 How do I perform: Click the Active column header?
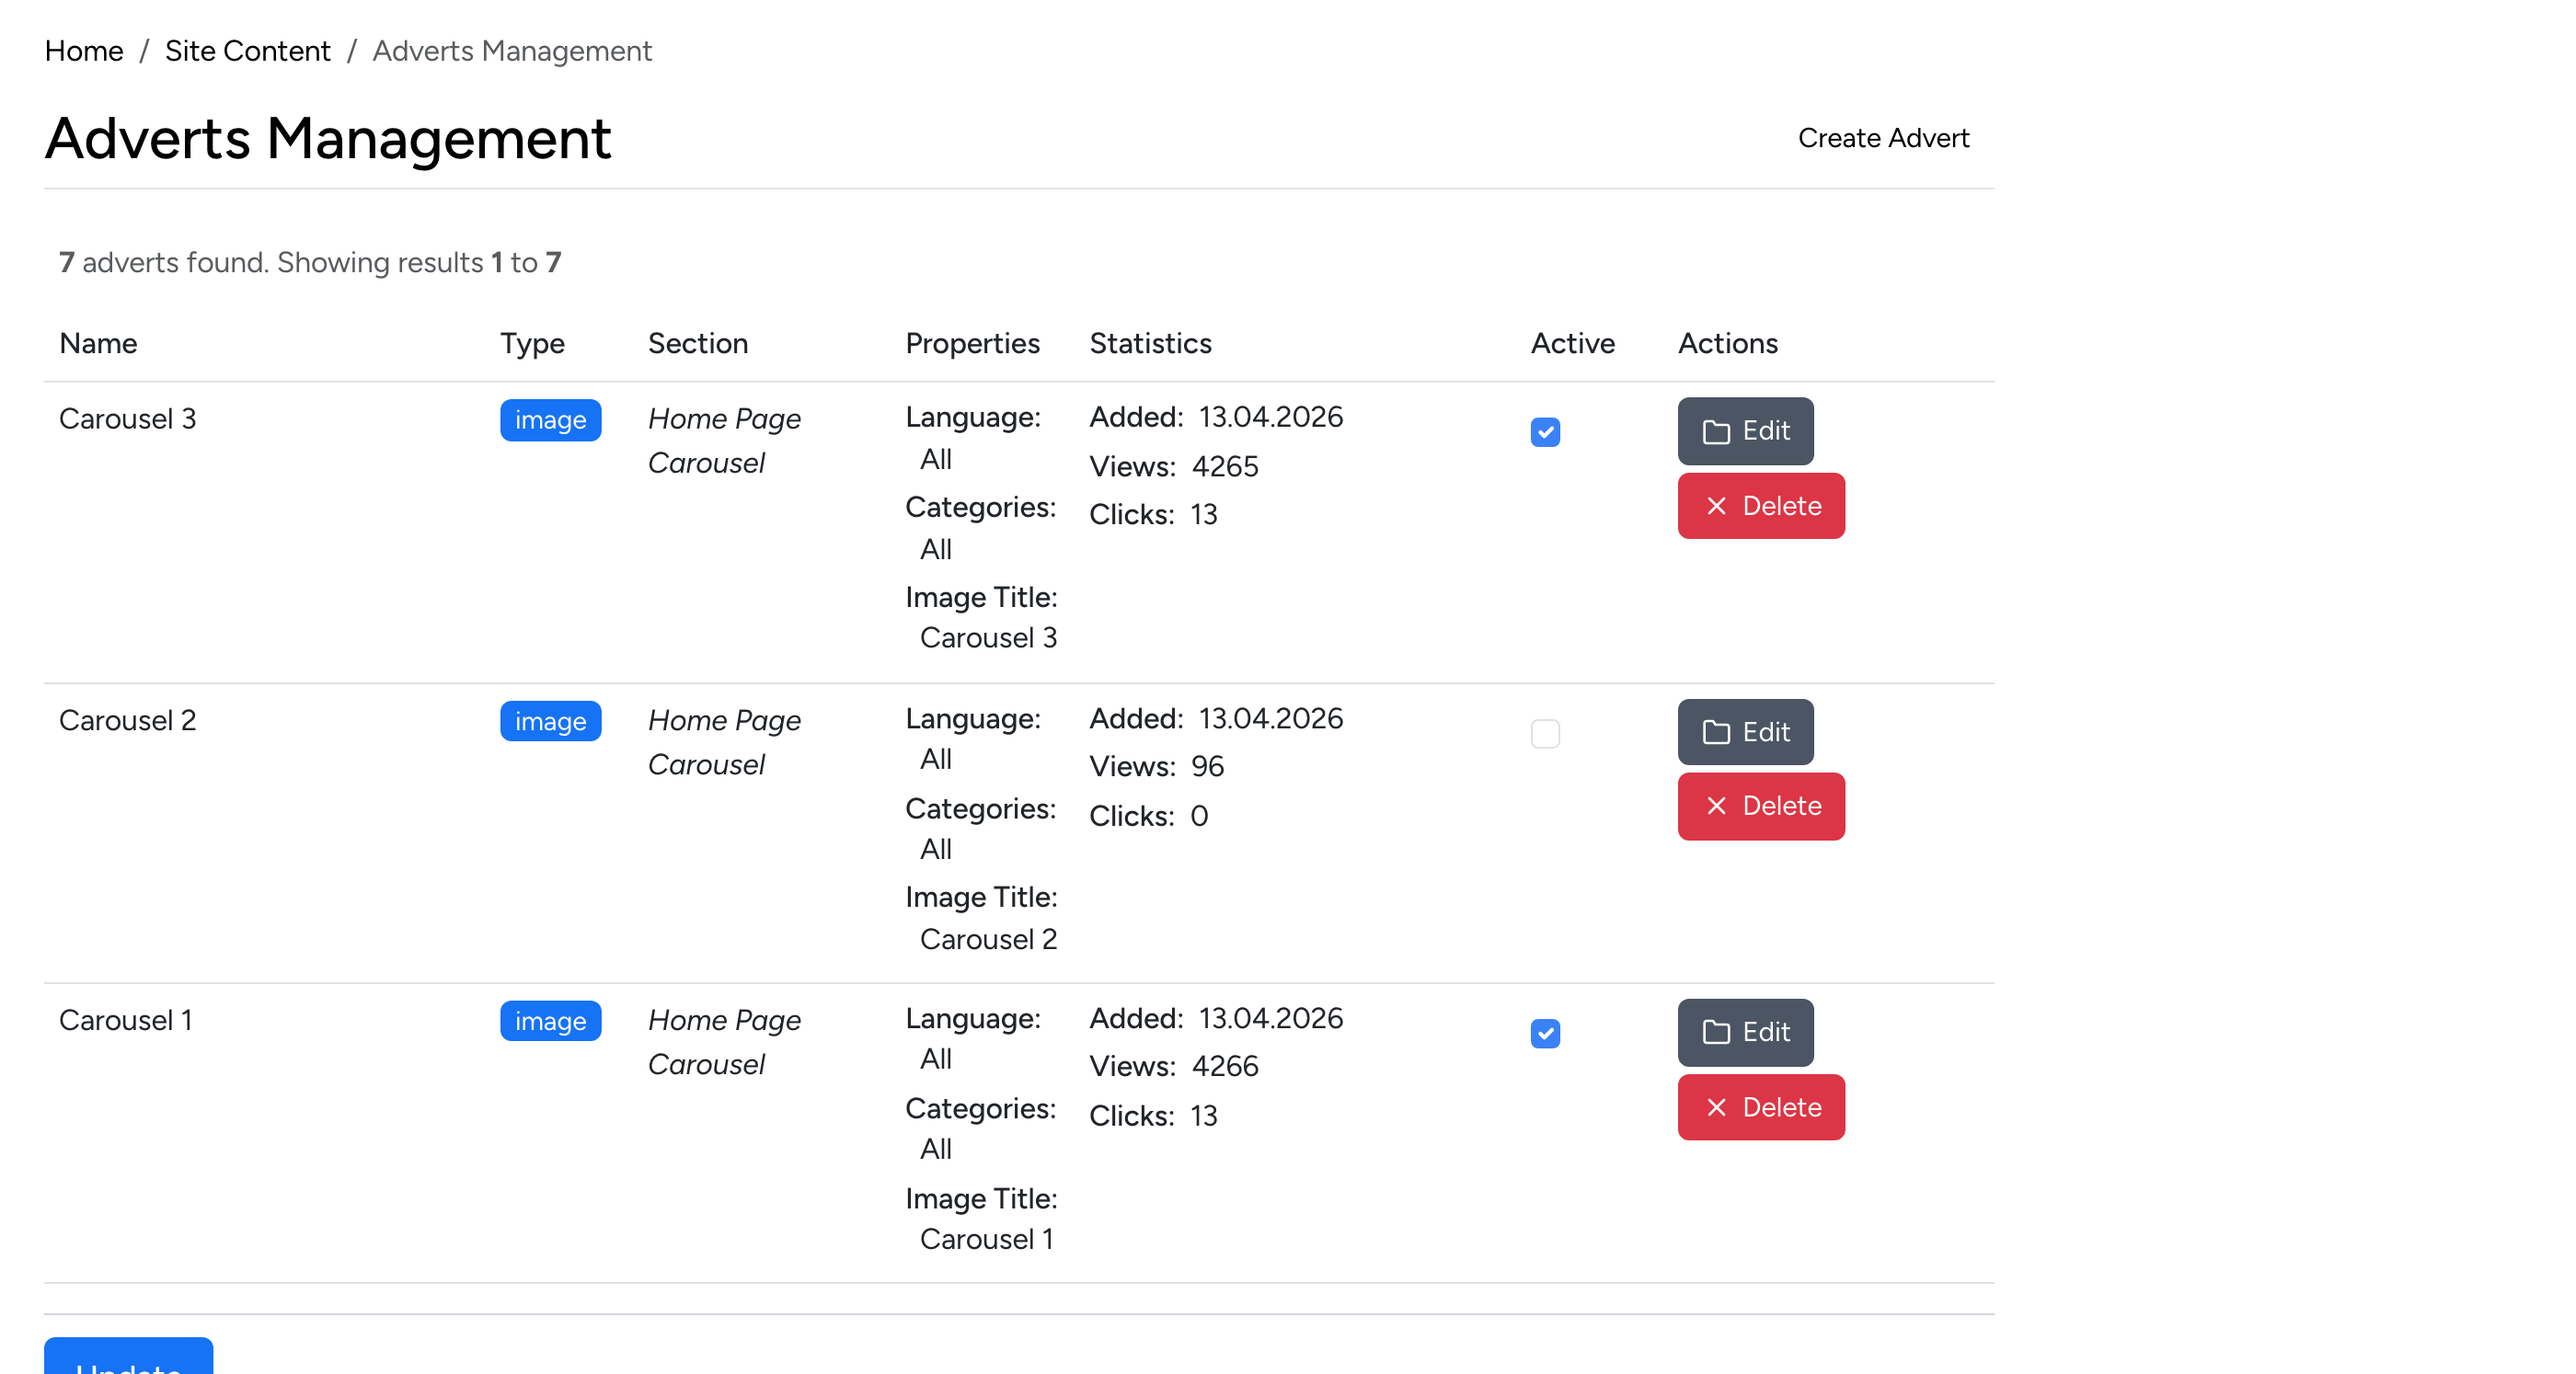(x=1572, y=343)
